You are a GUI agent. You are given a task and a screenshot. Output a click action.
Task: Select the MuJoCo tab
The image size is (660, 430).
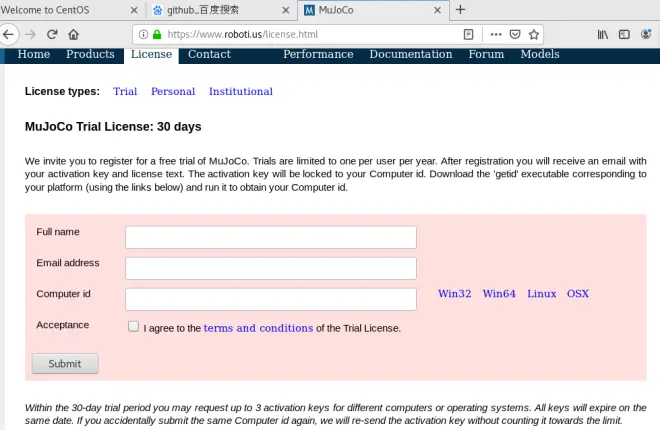[x=373, y=10]
